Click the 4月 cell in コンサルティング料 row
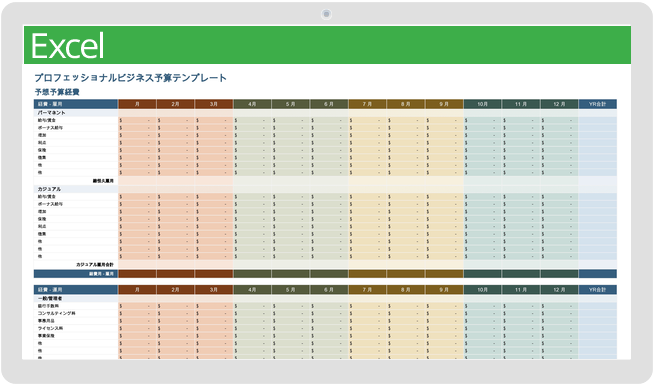 [x=252, y=313]
